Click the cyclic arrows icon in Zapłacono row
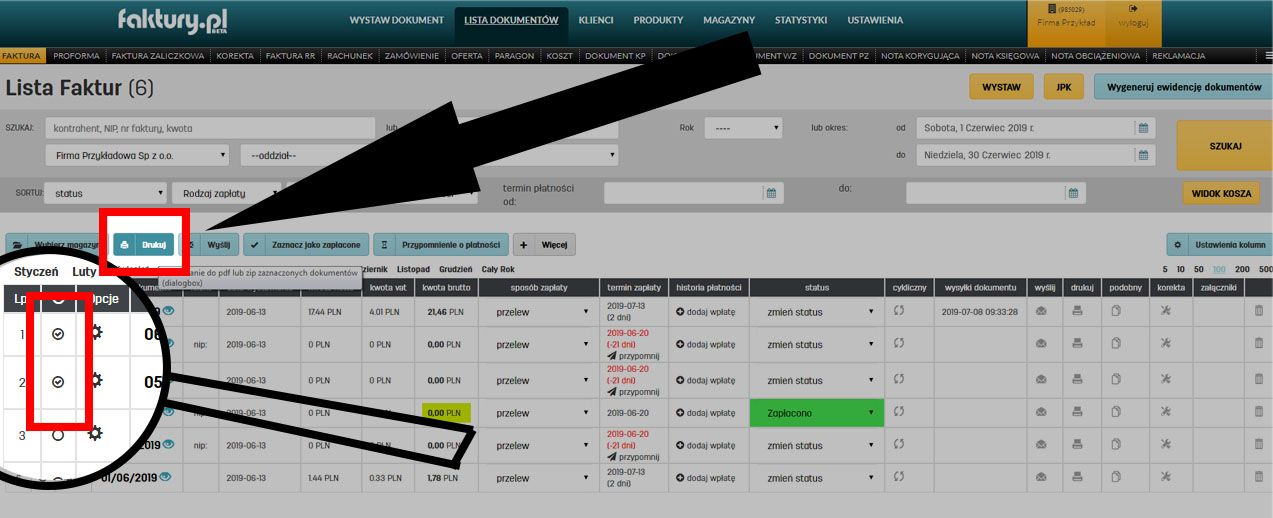The height and width of the screenshot is (518, 1273). 899,412
